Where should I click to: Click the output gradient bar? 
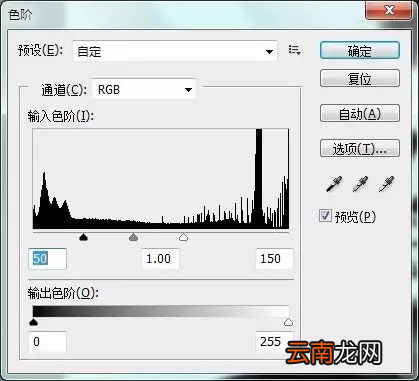point(161,311)
